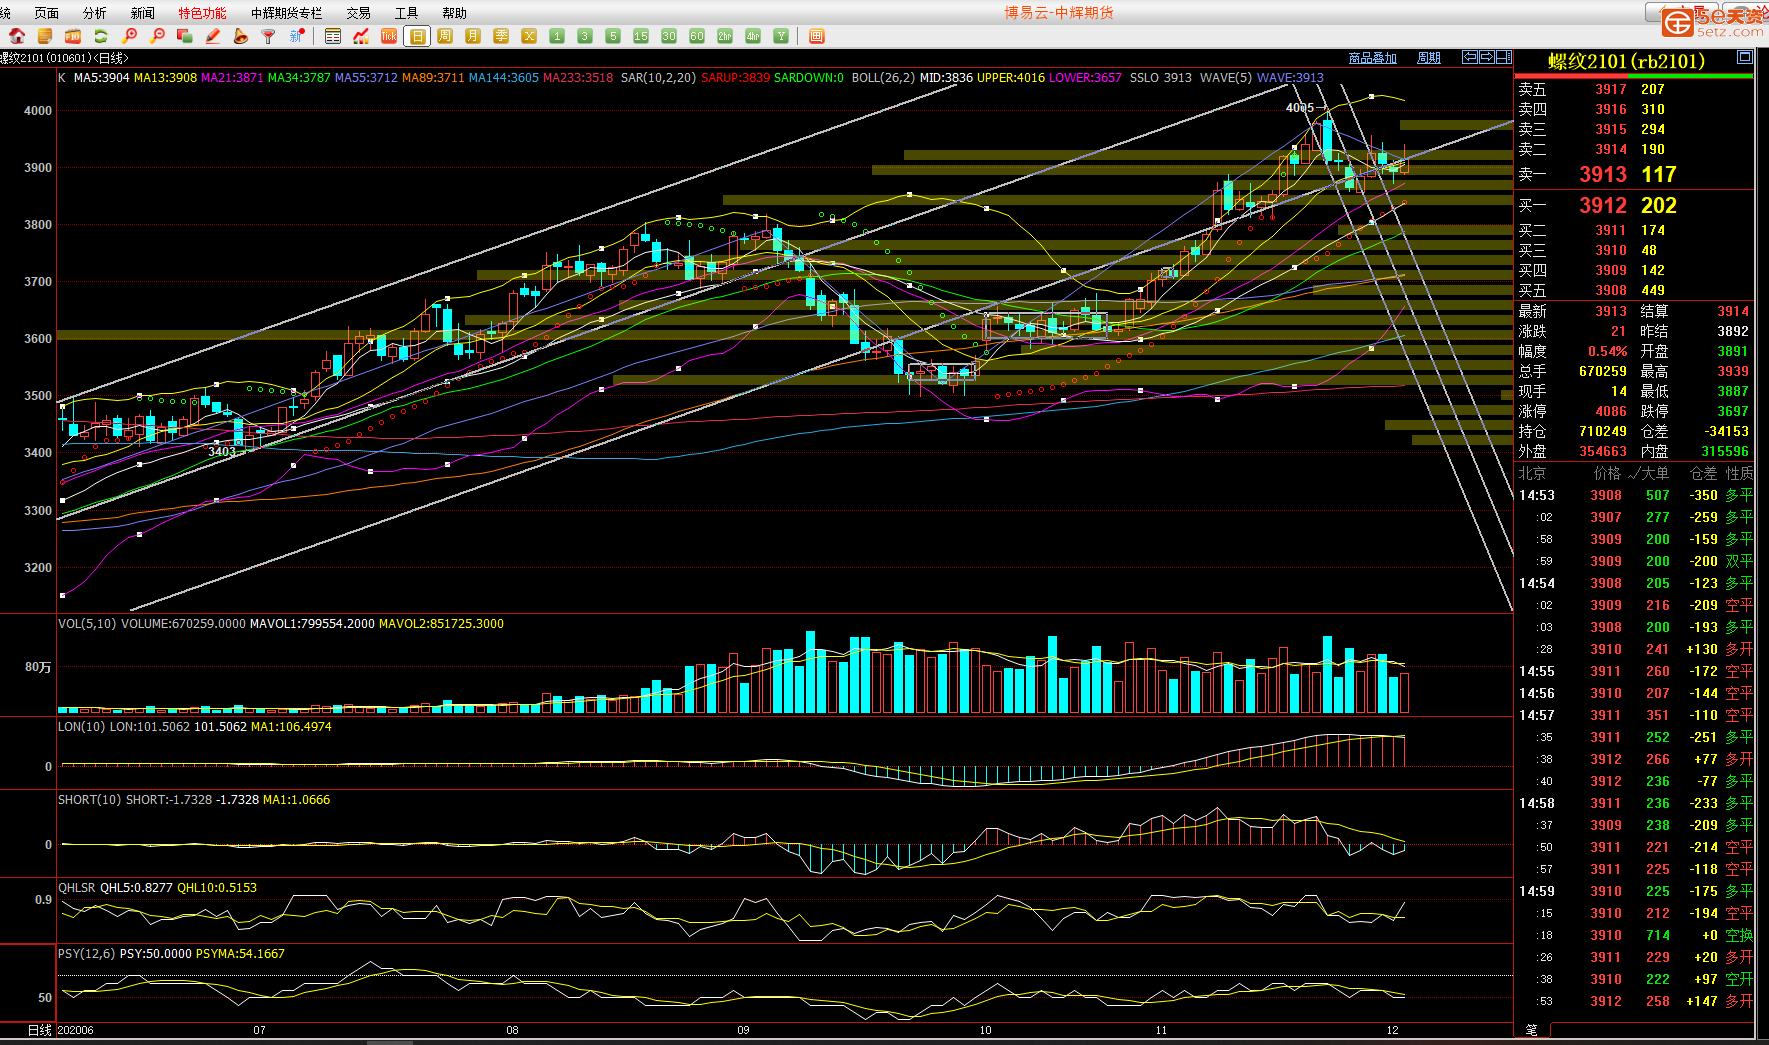Image resolution: width=1769 pixels, height=1045 pixels.
Task: Switch to the Tick chart icon
Action: click(x=389, y=36)
